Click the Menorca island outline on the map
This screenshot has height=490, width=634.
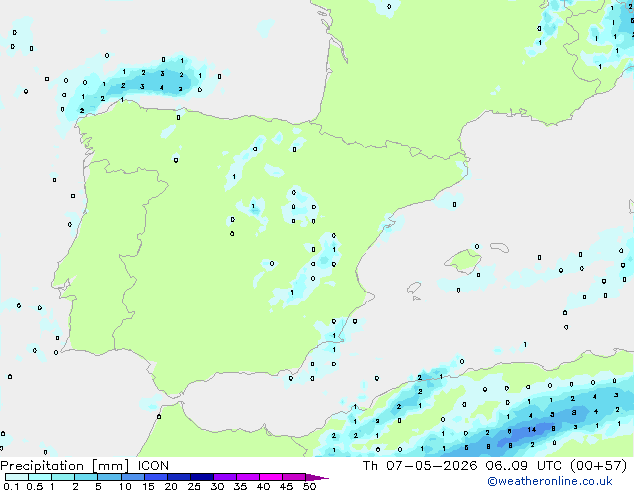[500, 247]
